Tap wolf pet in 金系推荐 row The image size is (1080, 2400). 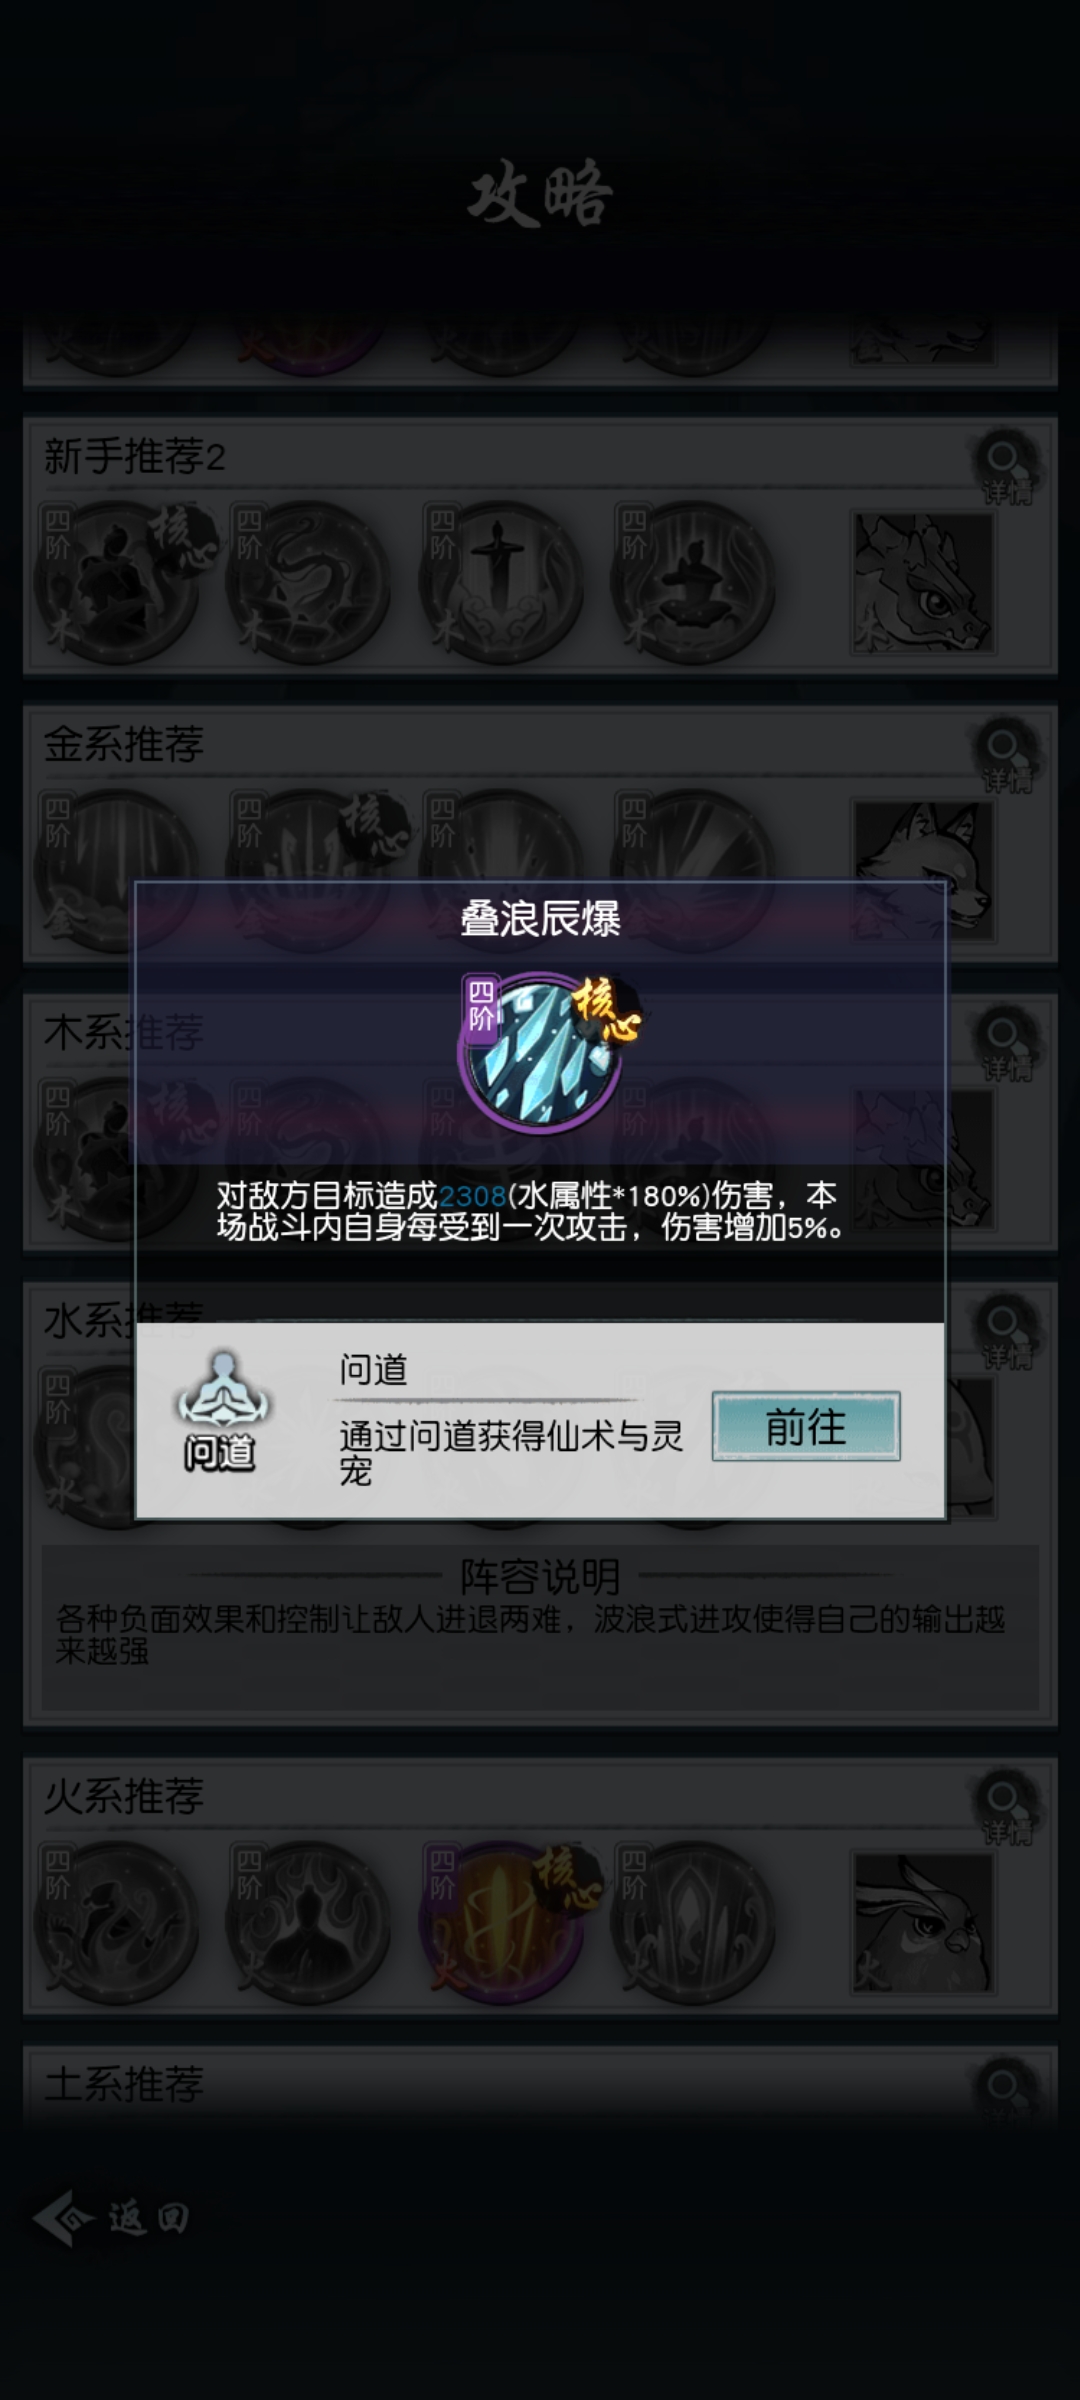click(x=923, y=871)
